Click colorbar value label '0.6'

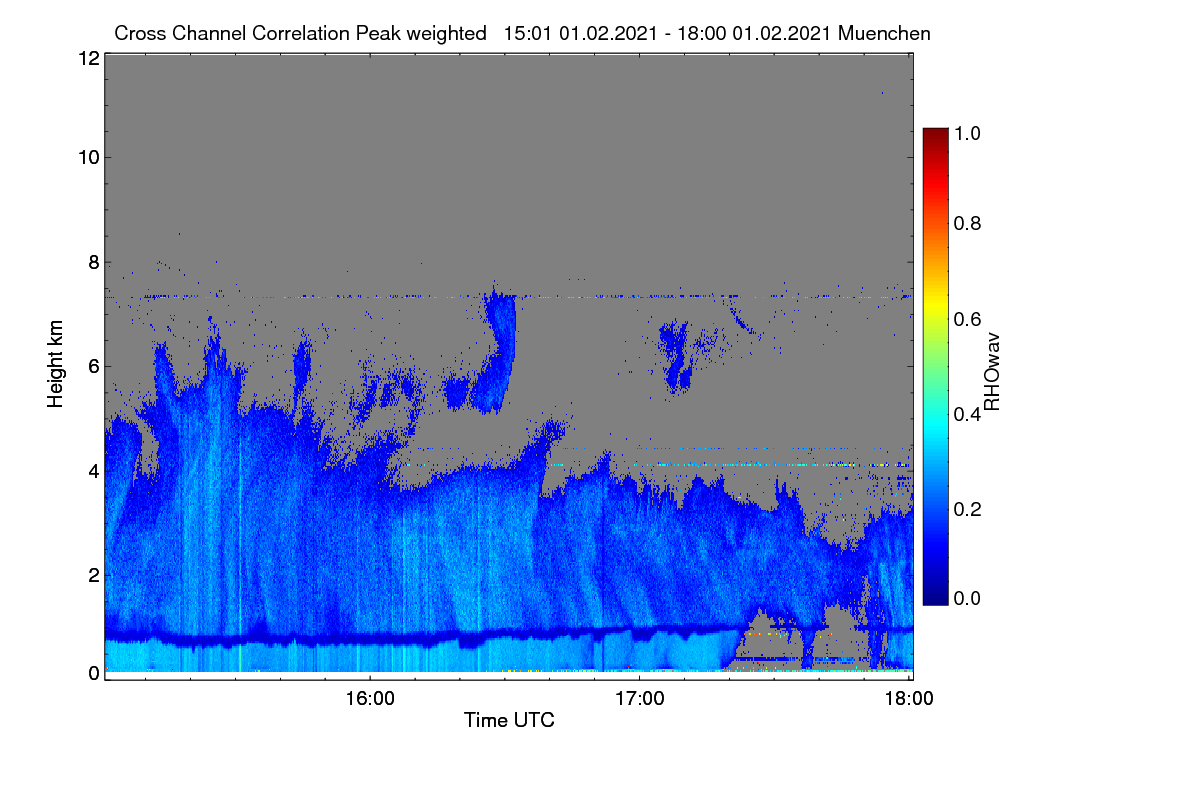pos(968,319)
